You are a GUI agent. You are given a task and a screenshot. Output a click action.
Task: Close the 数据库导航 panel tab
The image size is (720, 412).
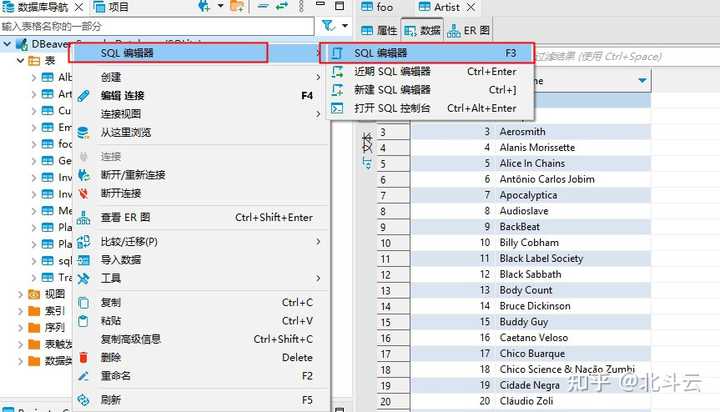tap(79, 7)
